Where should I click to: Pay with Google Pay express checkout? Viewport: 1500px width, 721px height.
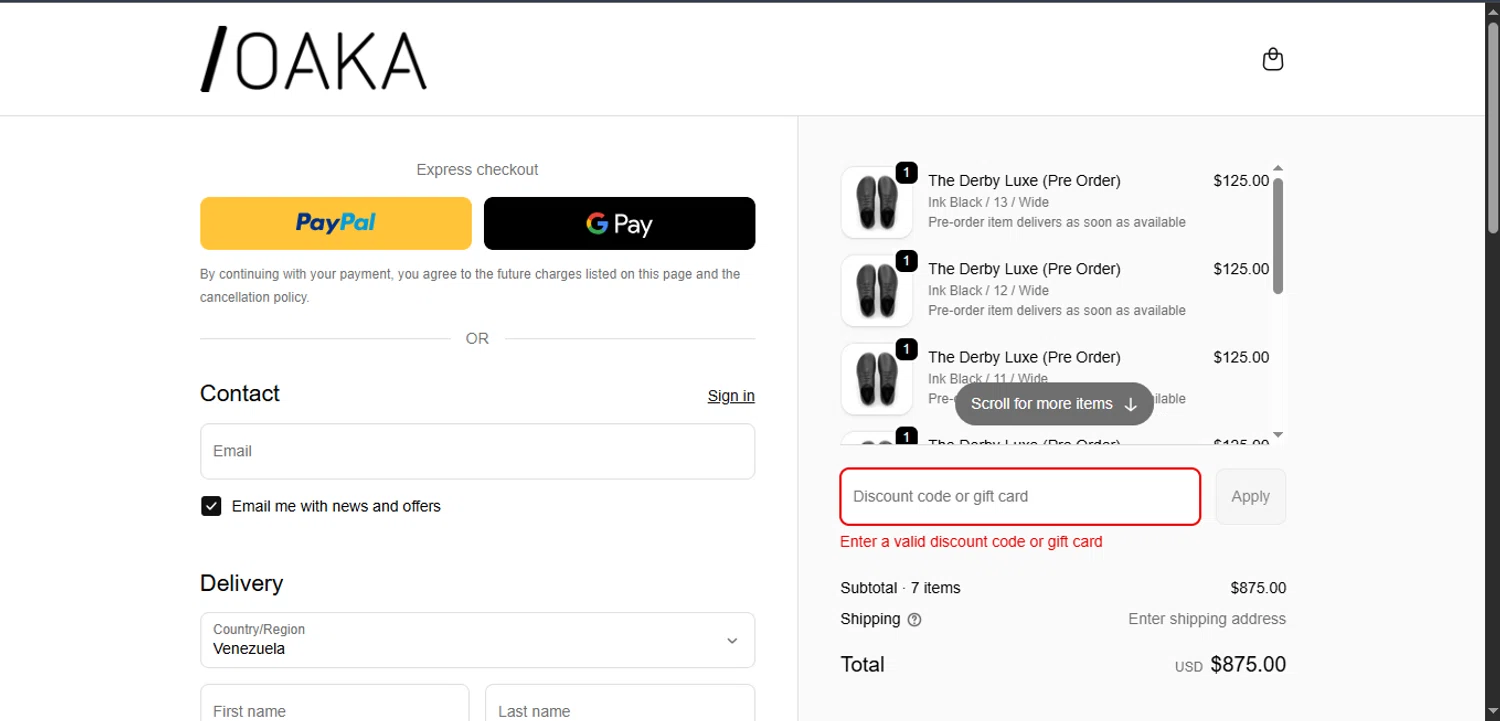pos(619,223)
